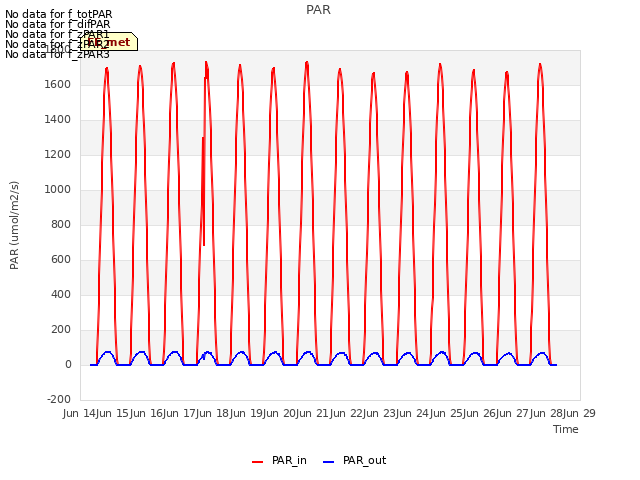Click the PAR_in peak on Jun 20
This screenshot has width=640, height=480.
point(307,62)
